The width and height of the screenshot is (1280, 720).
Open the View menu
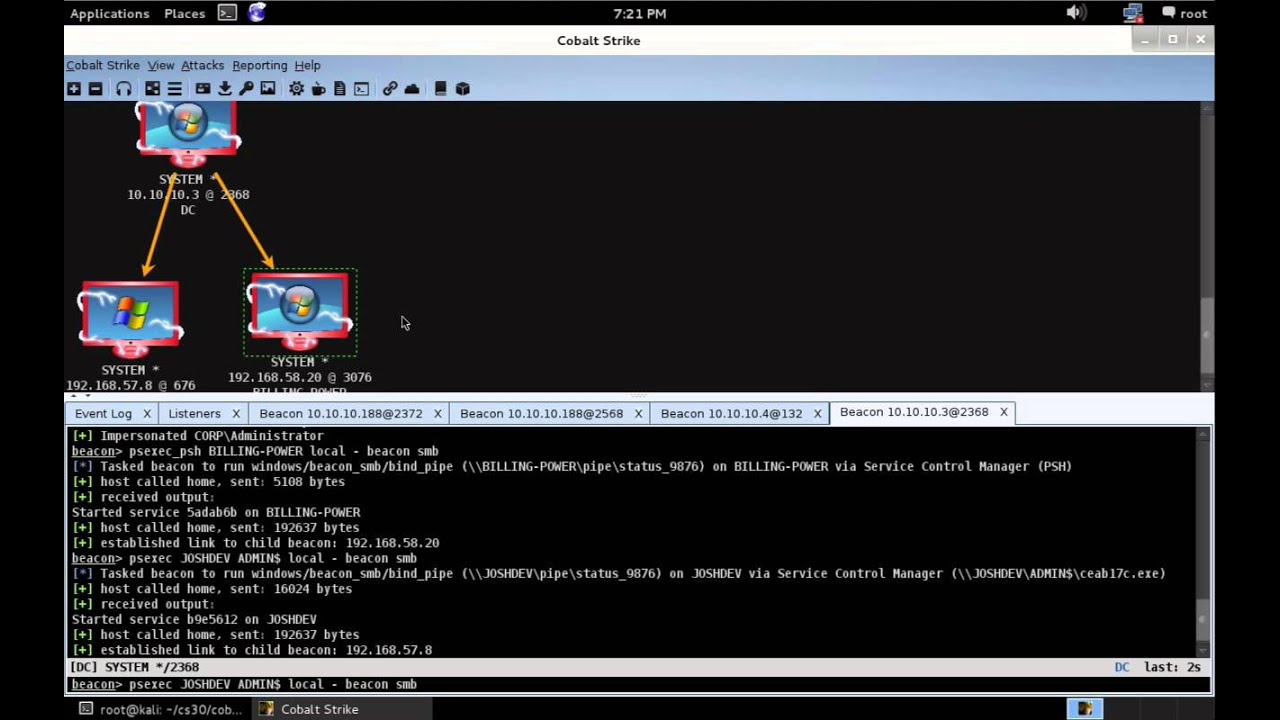coord(160,65)
